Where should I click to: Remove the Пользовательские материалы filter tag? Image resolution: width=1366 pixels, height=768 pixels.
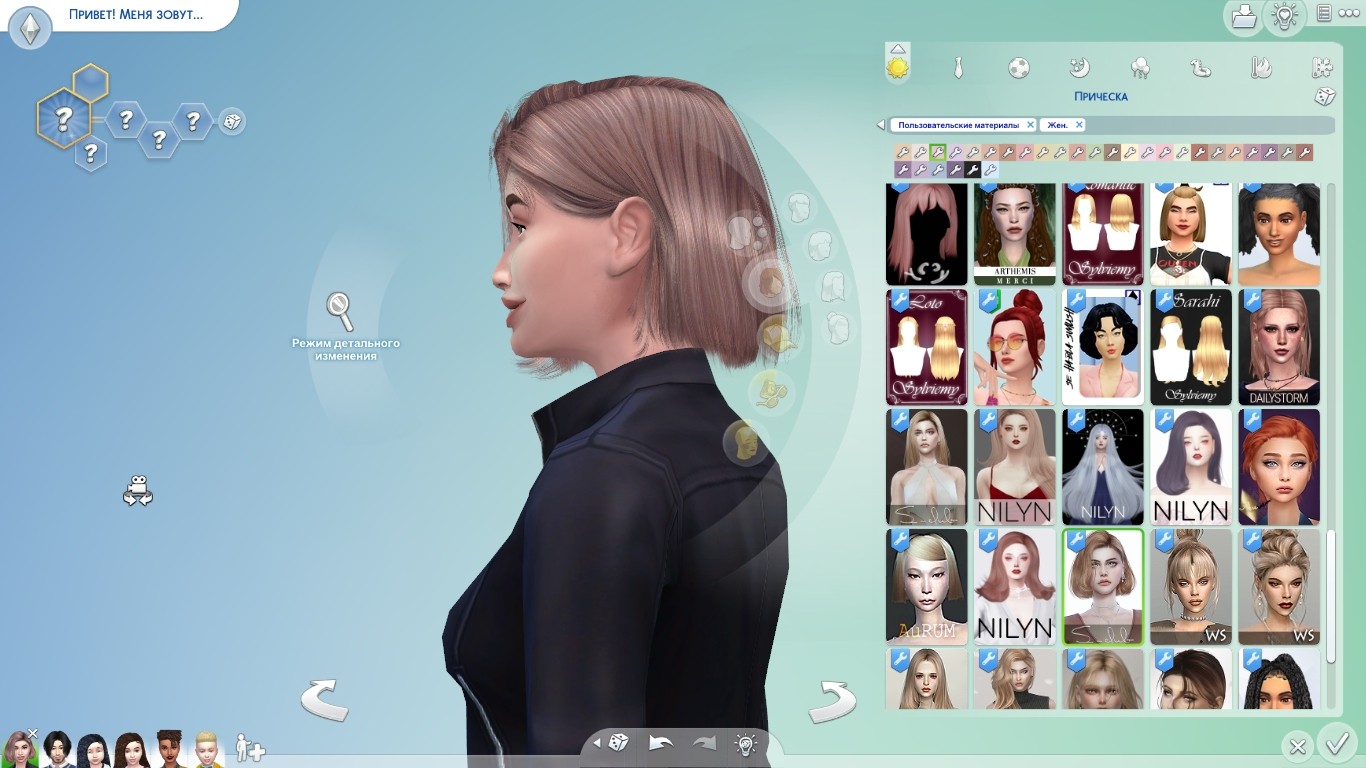point(1030,125)
